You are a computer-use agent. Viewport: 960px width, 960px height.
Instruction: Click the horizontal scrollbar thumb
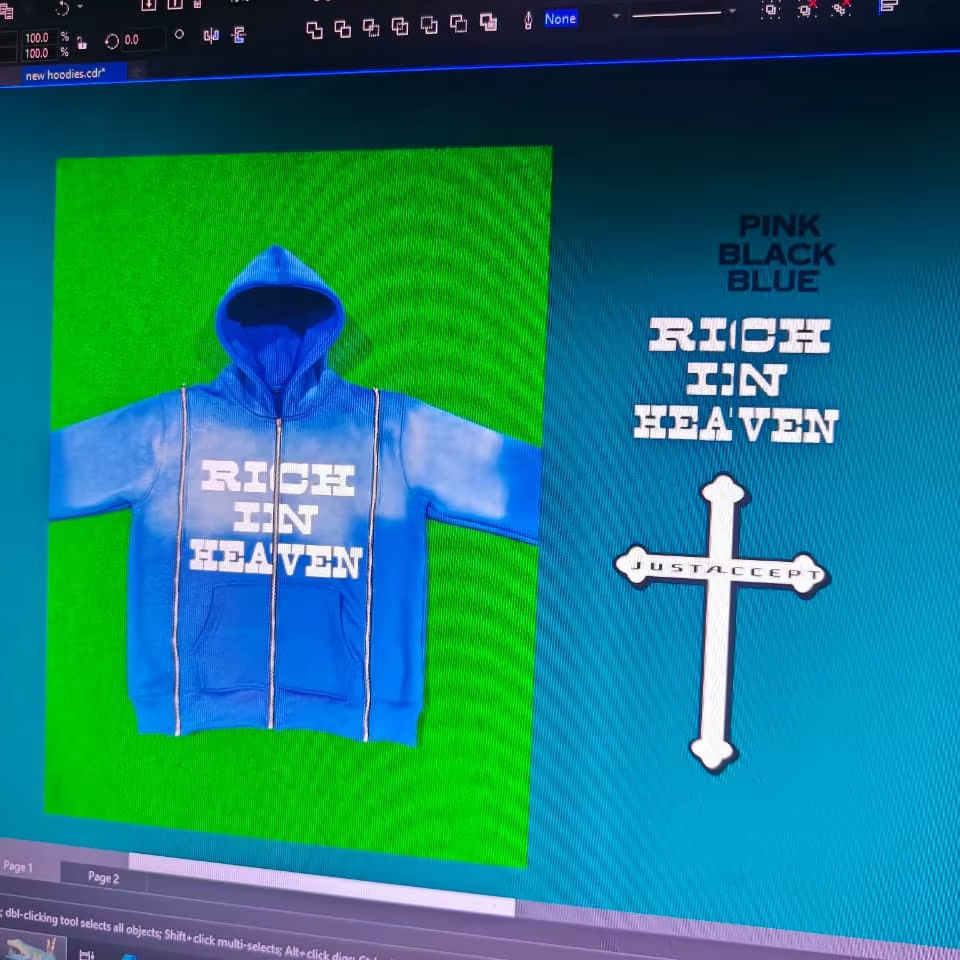click(x=321, y=884)
